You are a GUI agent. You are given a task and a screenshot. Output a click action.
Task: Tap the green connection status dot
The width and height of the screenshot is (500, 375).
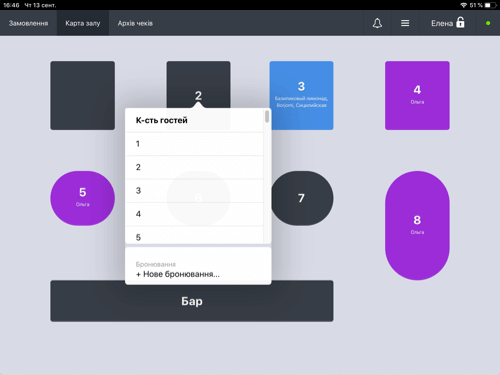coord(488,23)
